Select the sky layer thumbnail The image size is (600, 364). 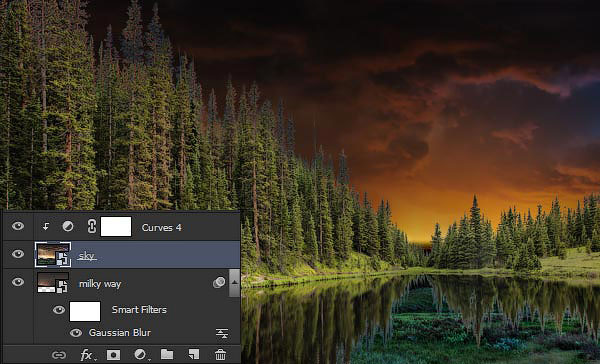tap(53, 254)
